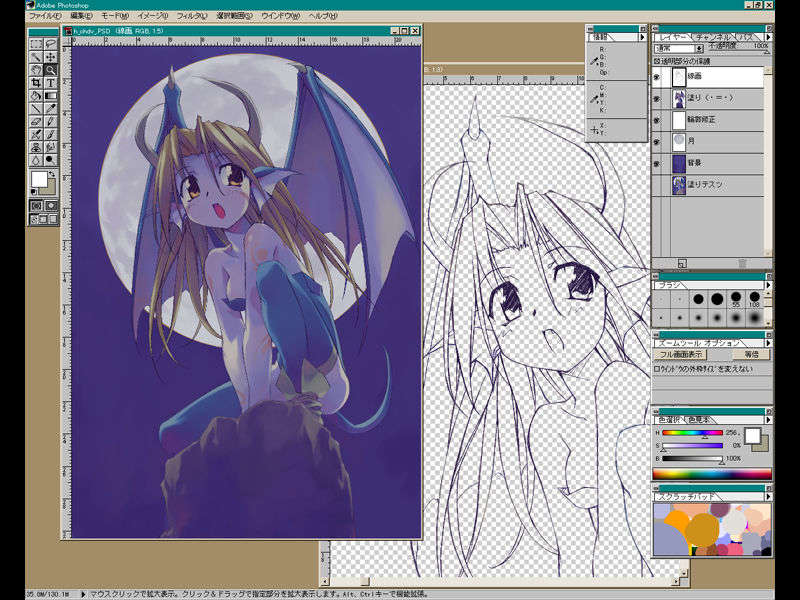Select the Rectangular Marquee tool

[x=36, y=44]
